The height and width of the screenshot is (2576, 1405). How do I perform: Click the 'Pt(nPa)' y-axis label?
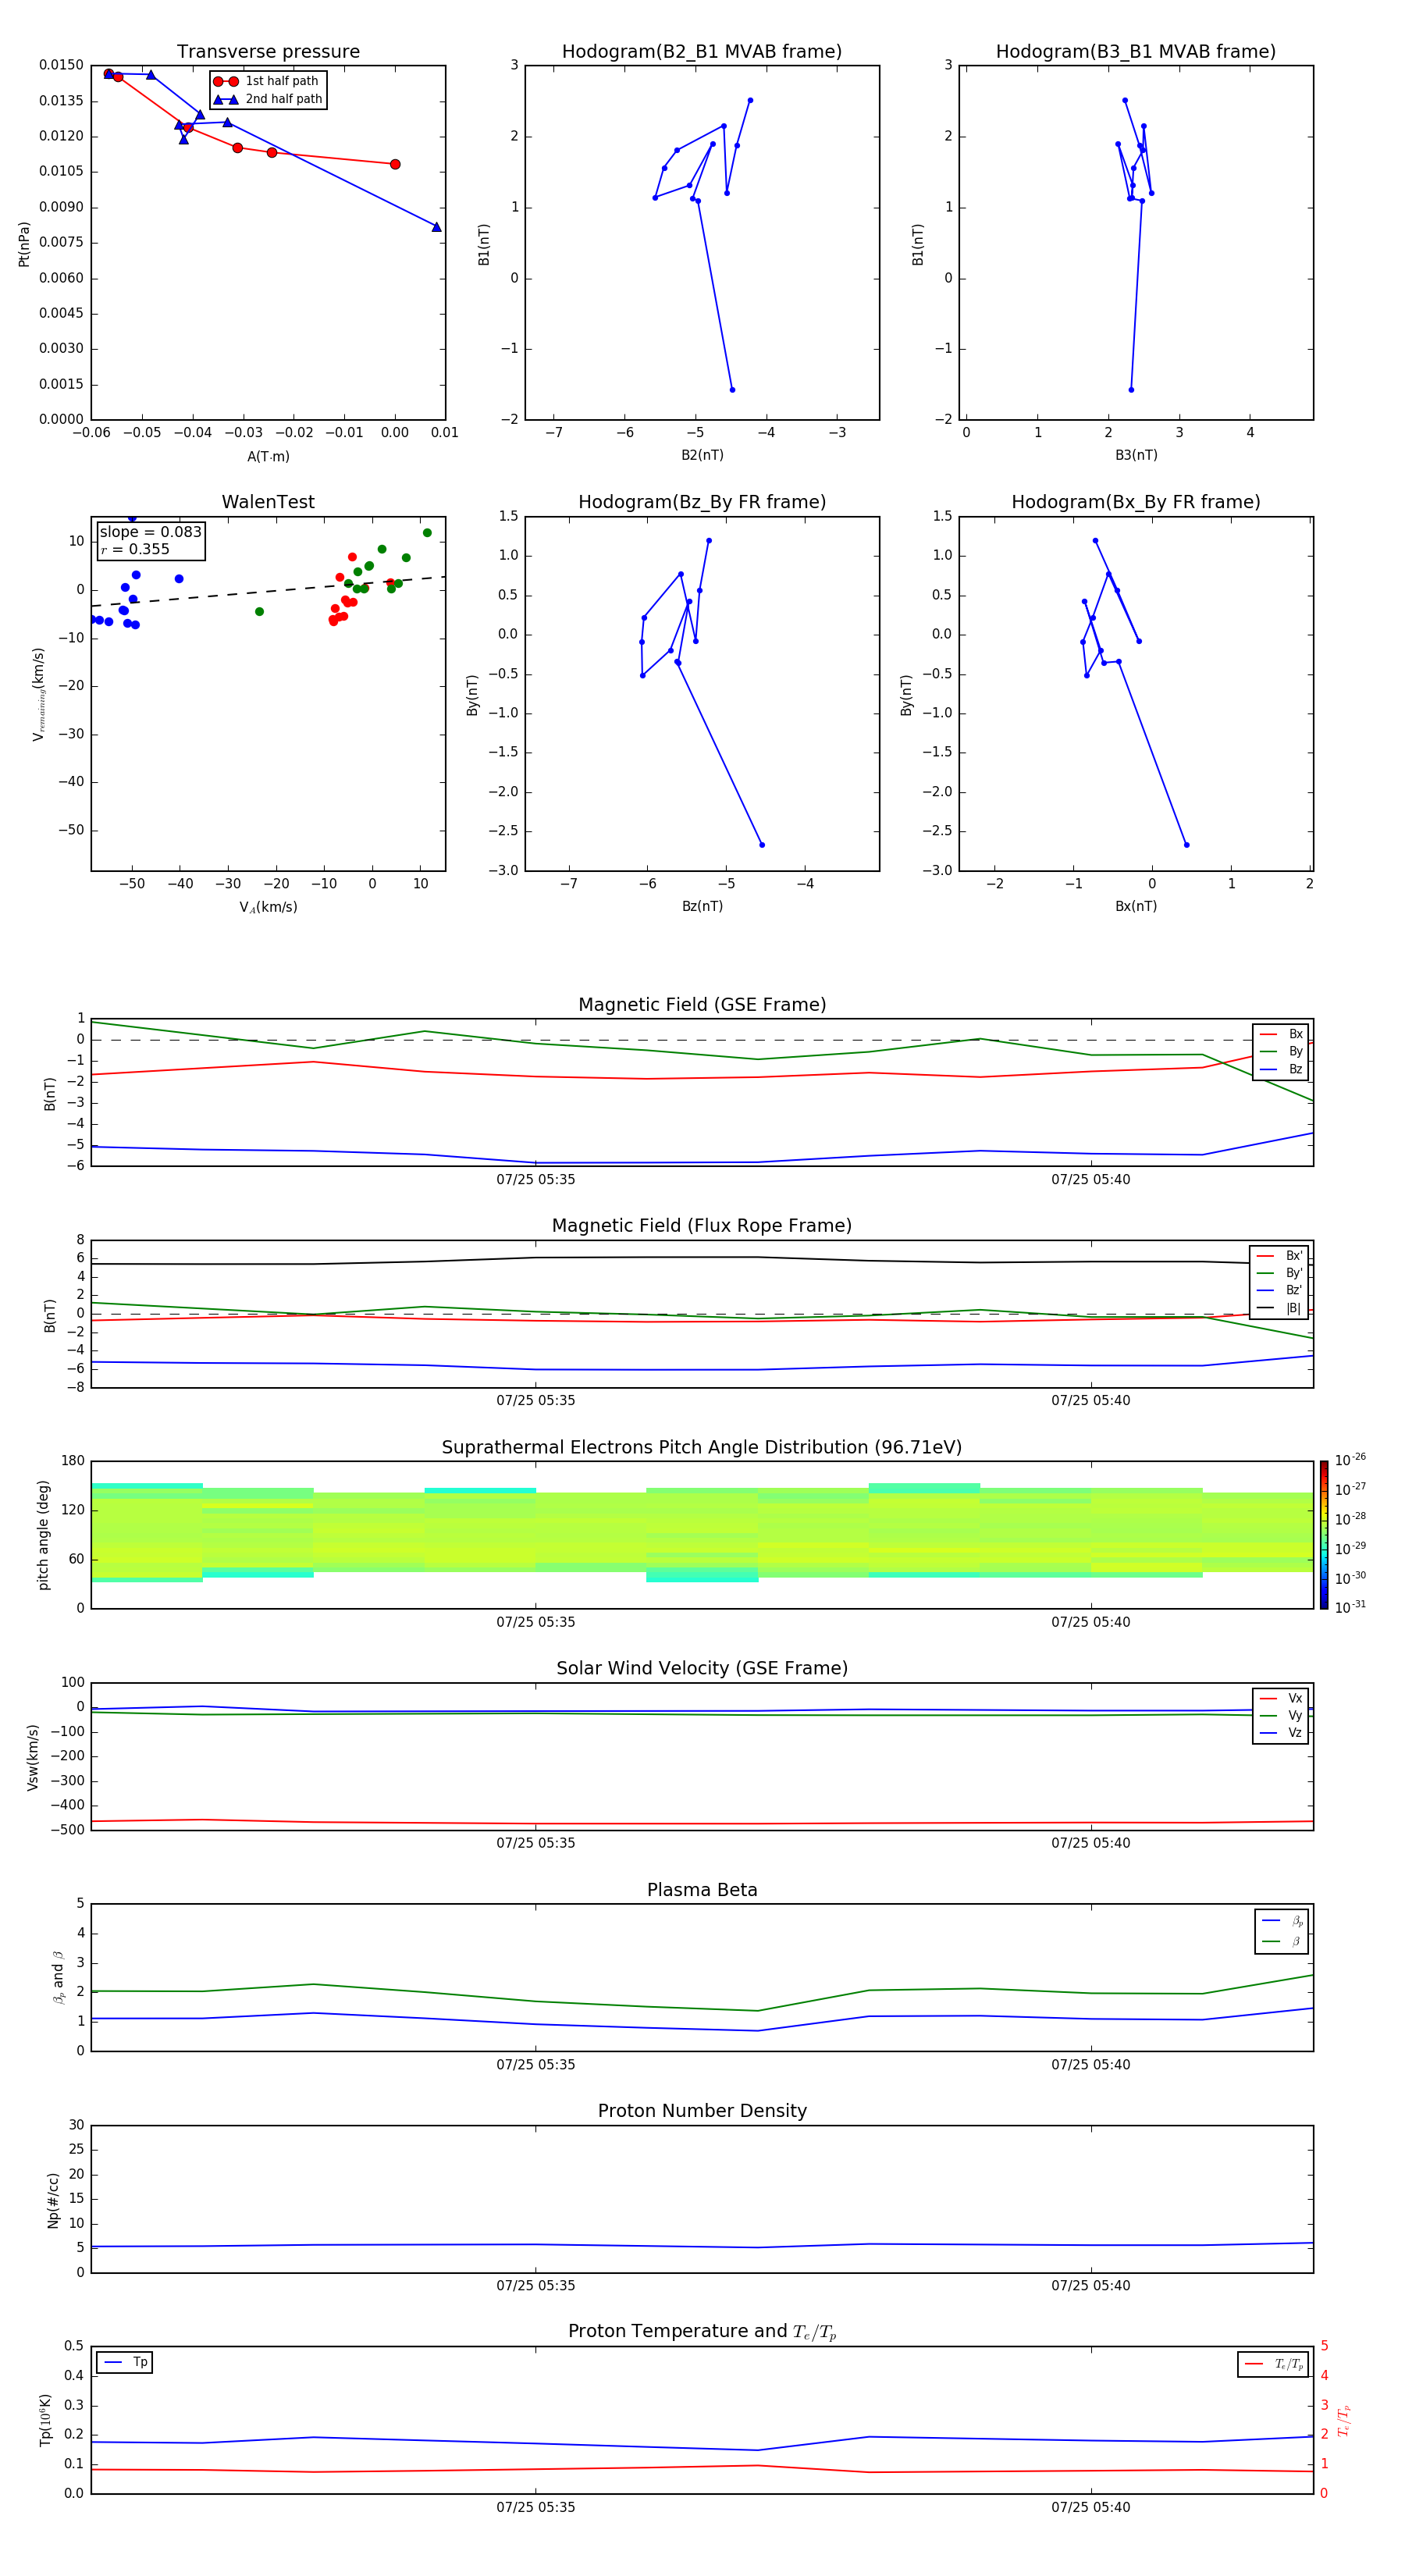click(24, 244)
